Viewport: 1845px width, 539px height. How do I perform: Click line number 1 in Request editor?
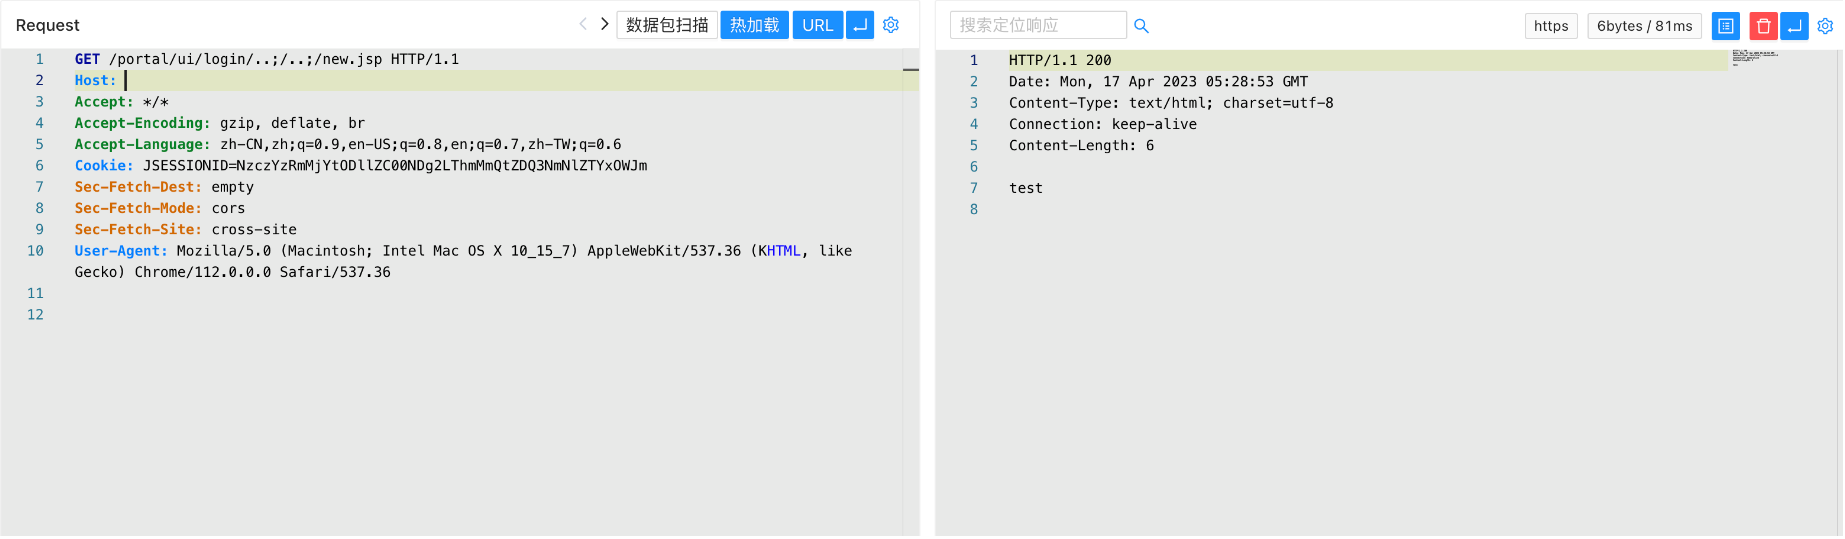pos(40,59)
